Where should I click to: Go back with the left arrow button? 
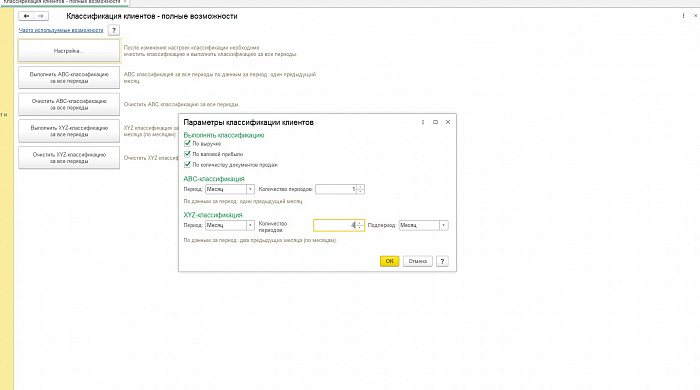pyautogui.click(x=26, y=16)
